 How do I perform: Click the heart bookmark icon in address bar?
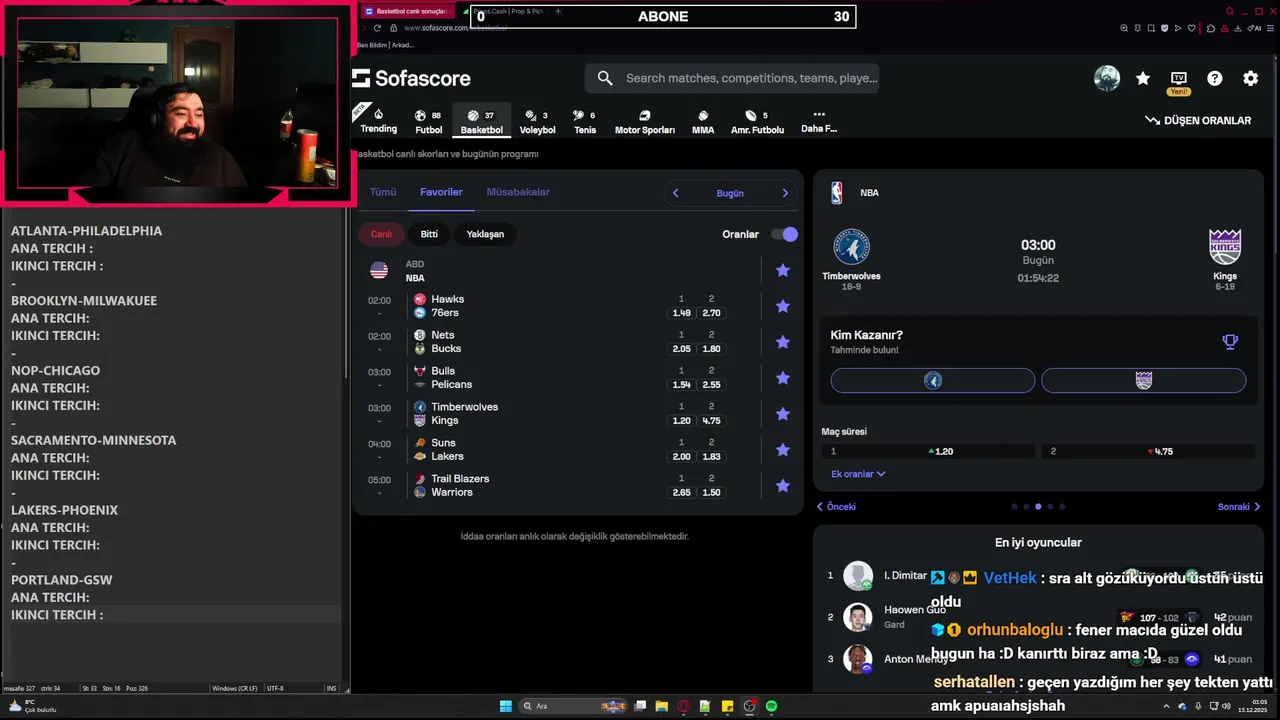1193,28
